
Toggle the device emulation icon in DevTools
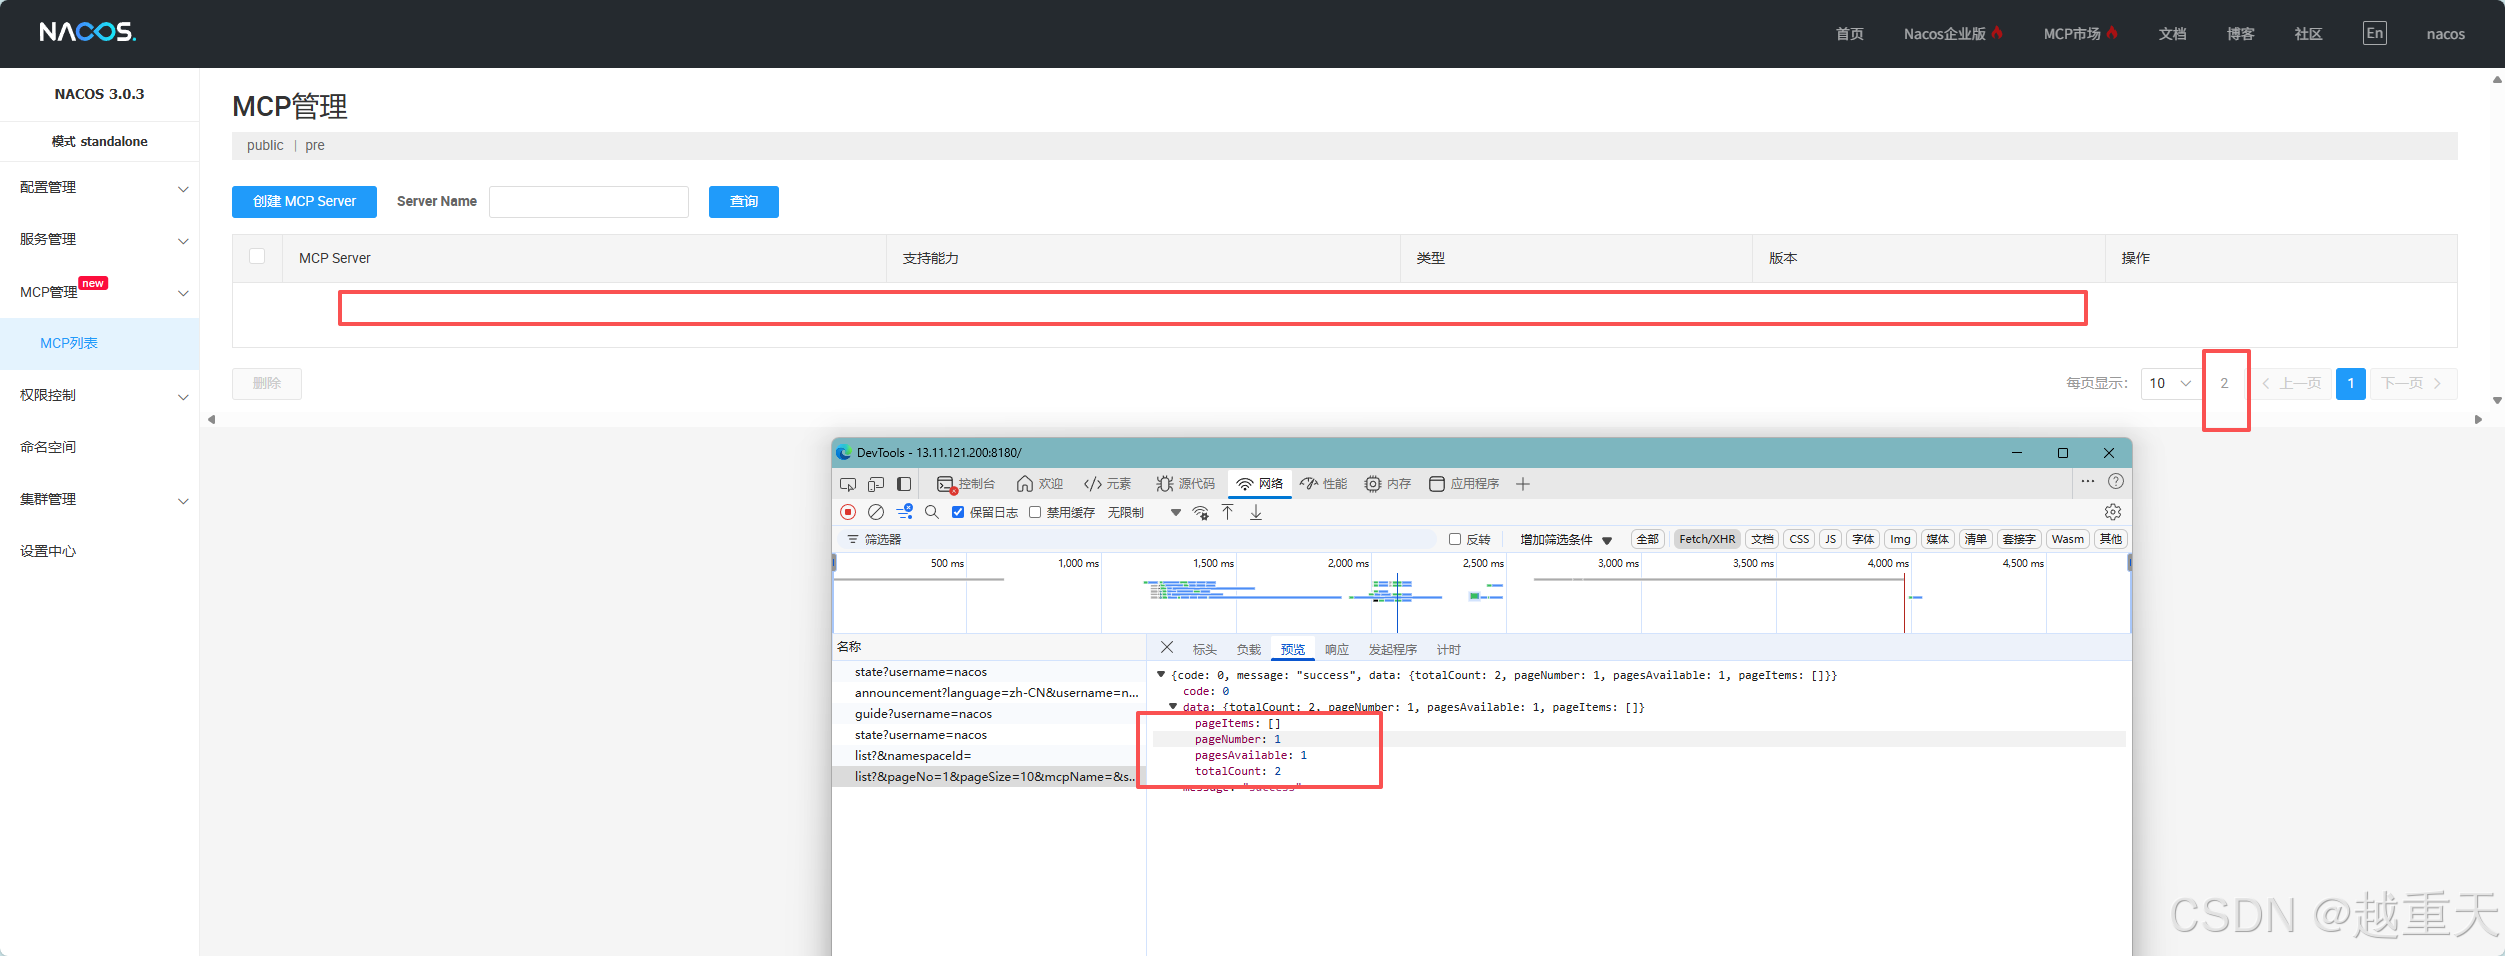click(x=875, y=484)
